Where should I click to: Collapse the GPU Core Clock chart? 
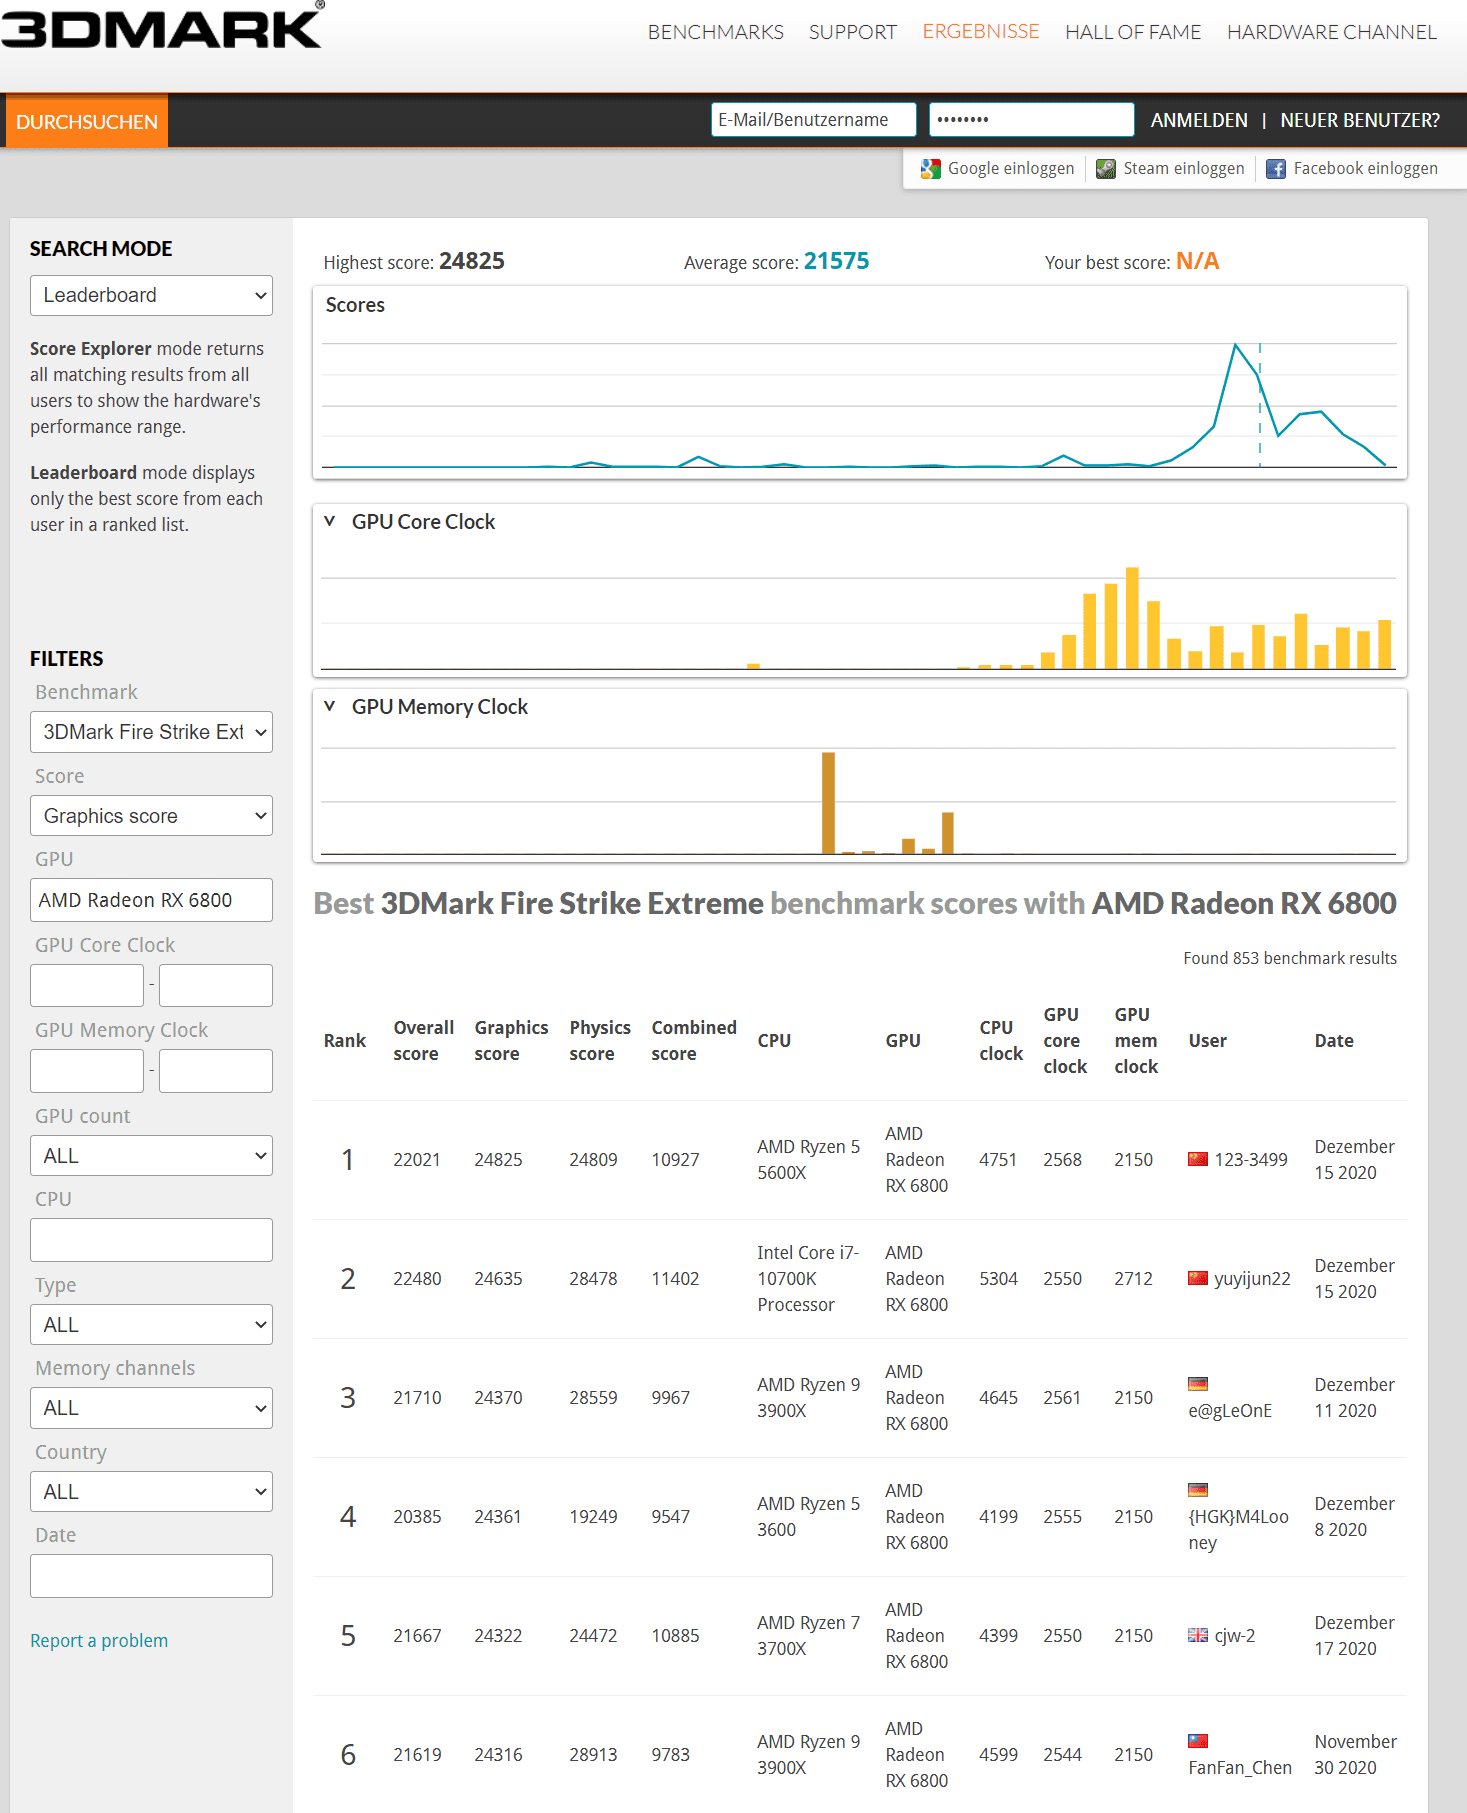pos(330,521)
